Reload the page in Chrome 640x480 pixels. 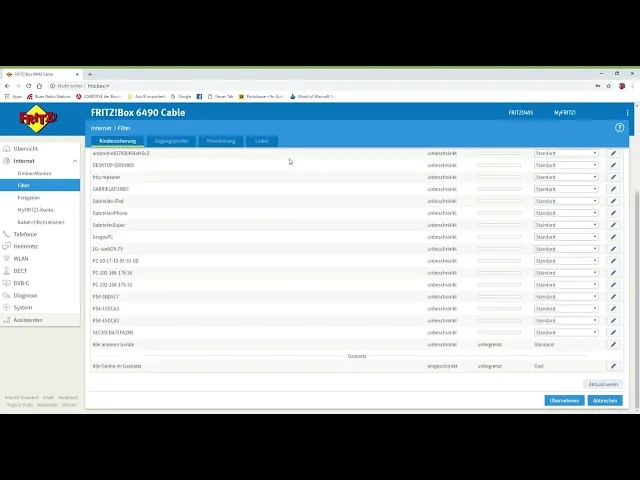[29, 86]
